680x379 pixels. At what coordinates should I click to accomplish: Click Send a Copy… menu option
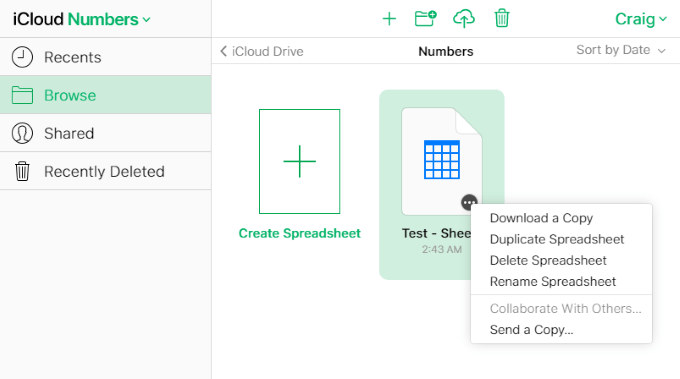point(532,330)
